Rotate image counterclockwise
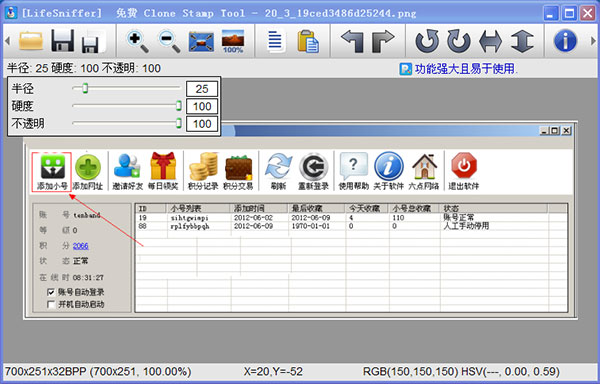Viewport: 600px width, 384px height. click(427, 41)
